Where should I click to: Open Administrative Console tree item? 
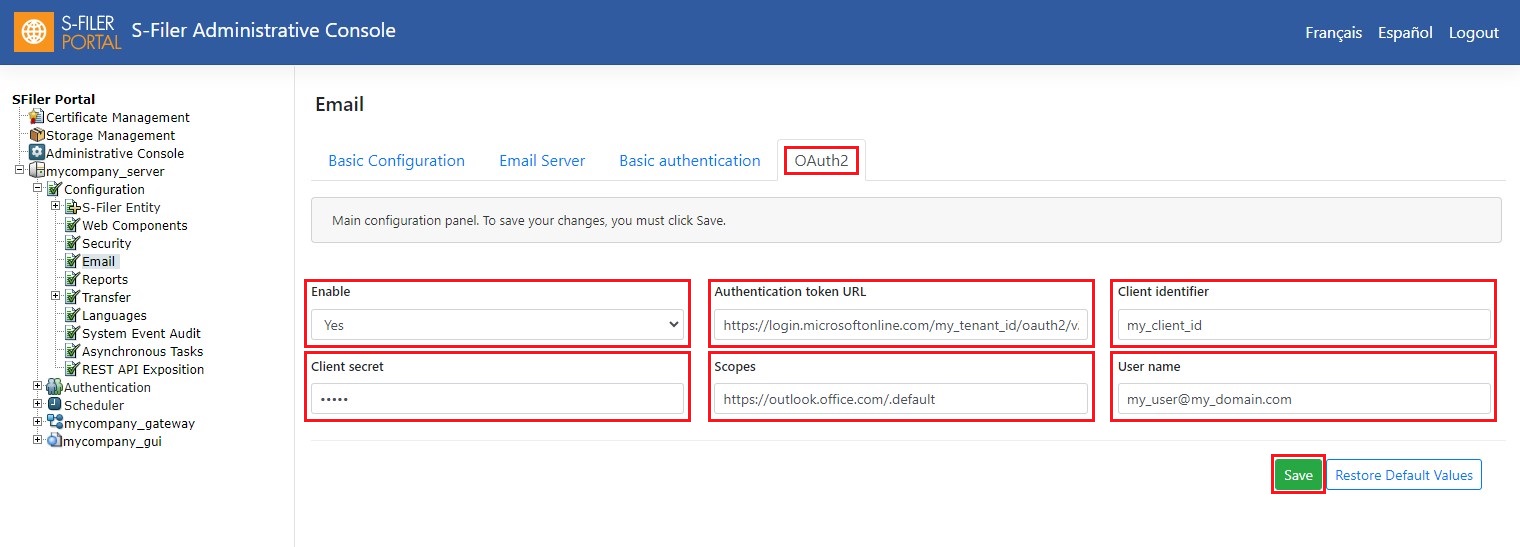115,153
